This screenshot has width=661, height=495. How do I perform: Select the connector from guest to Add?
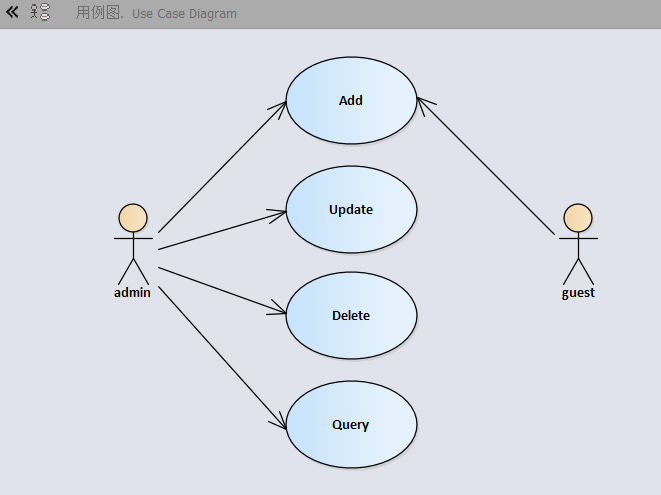point(486,167)
